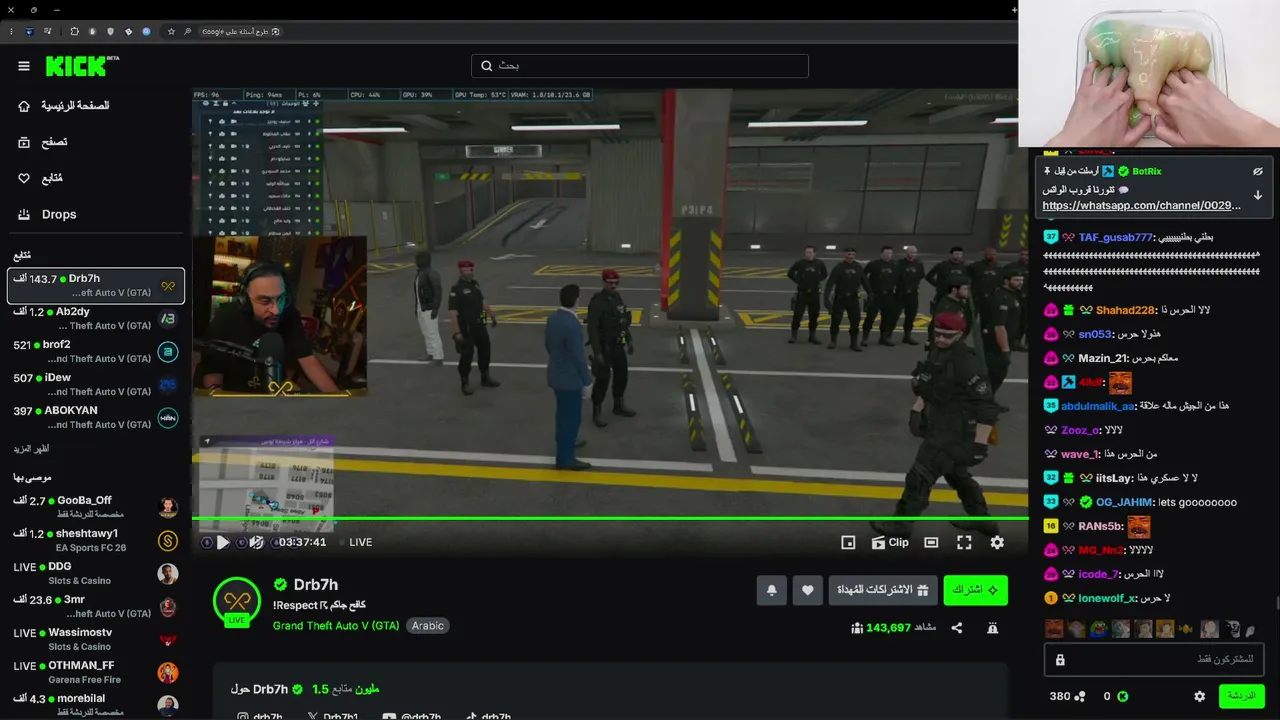
Task: Open the following heart sidebar icon
Action: tap(24, 178)
